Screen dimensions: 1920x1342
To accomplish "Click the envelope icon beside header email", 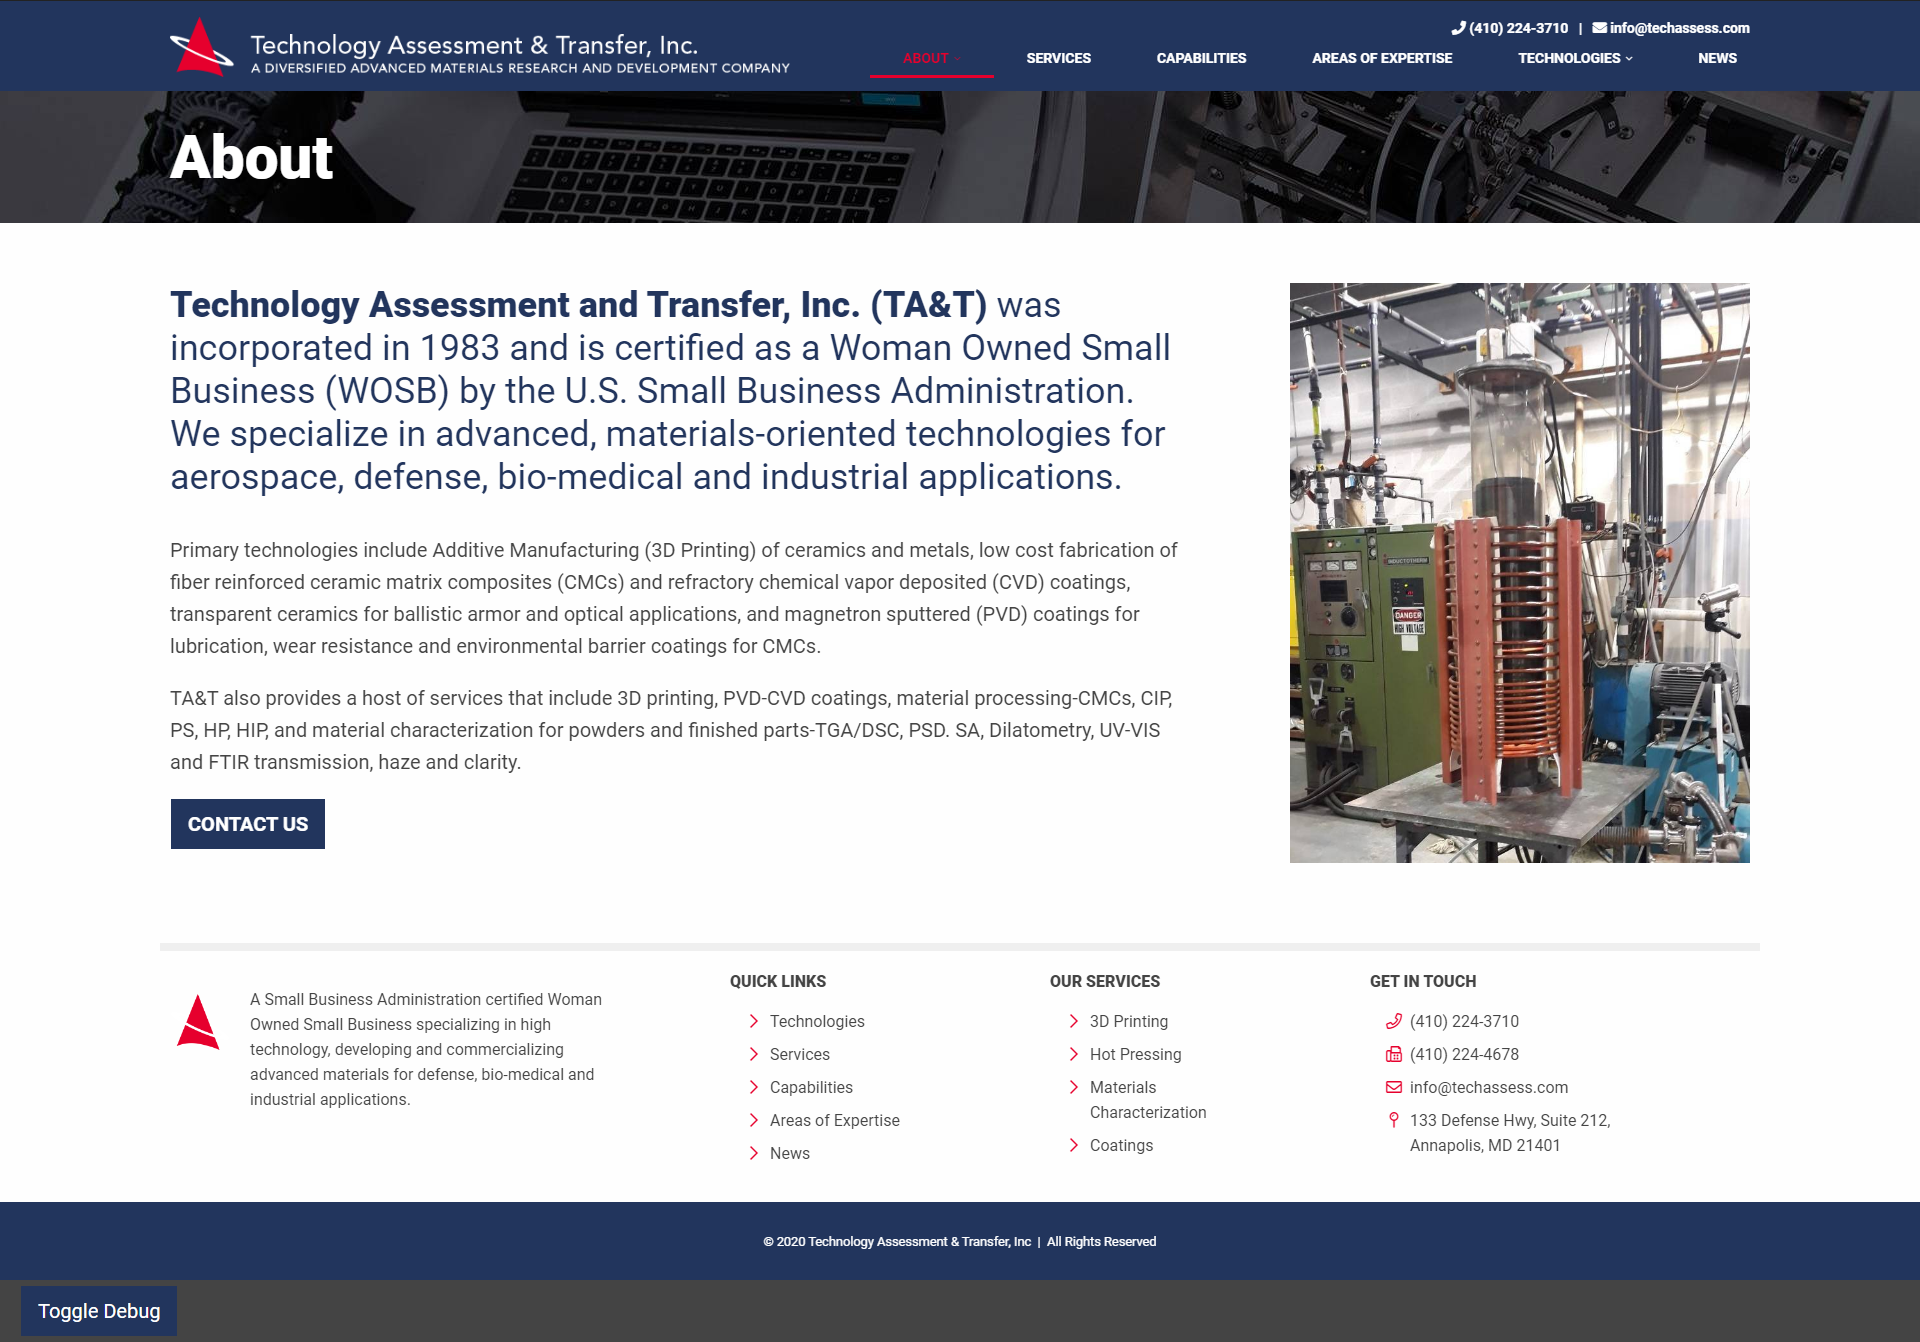I will 1599,28.
